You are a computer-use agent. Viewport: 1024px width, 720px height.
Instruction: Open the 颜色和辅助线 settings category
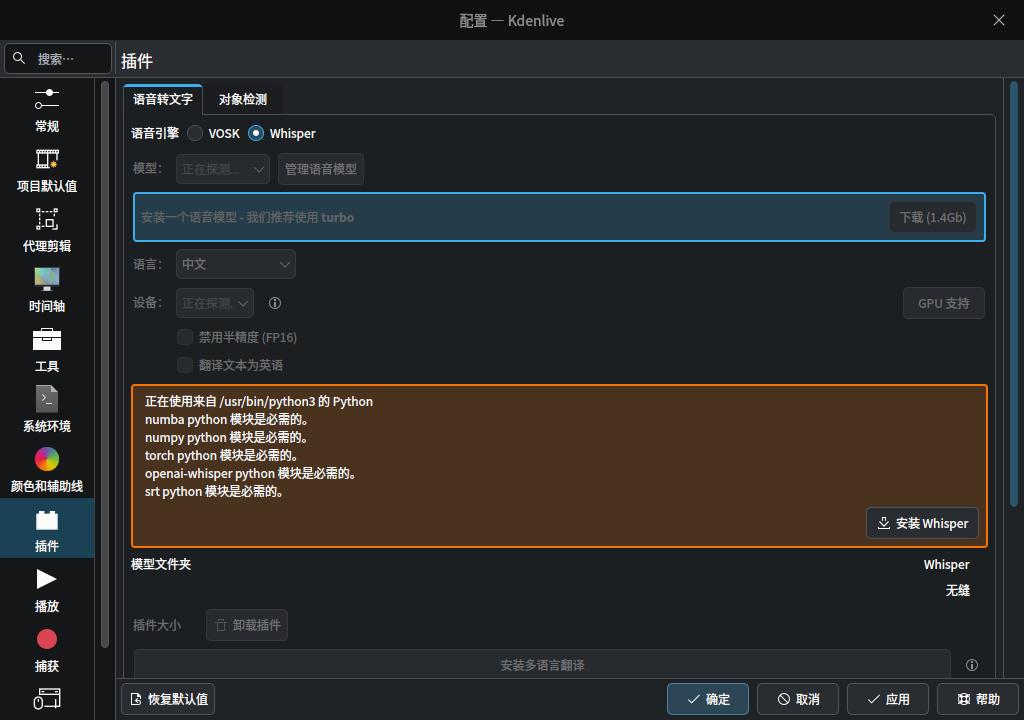click(47, 472)
